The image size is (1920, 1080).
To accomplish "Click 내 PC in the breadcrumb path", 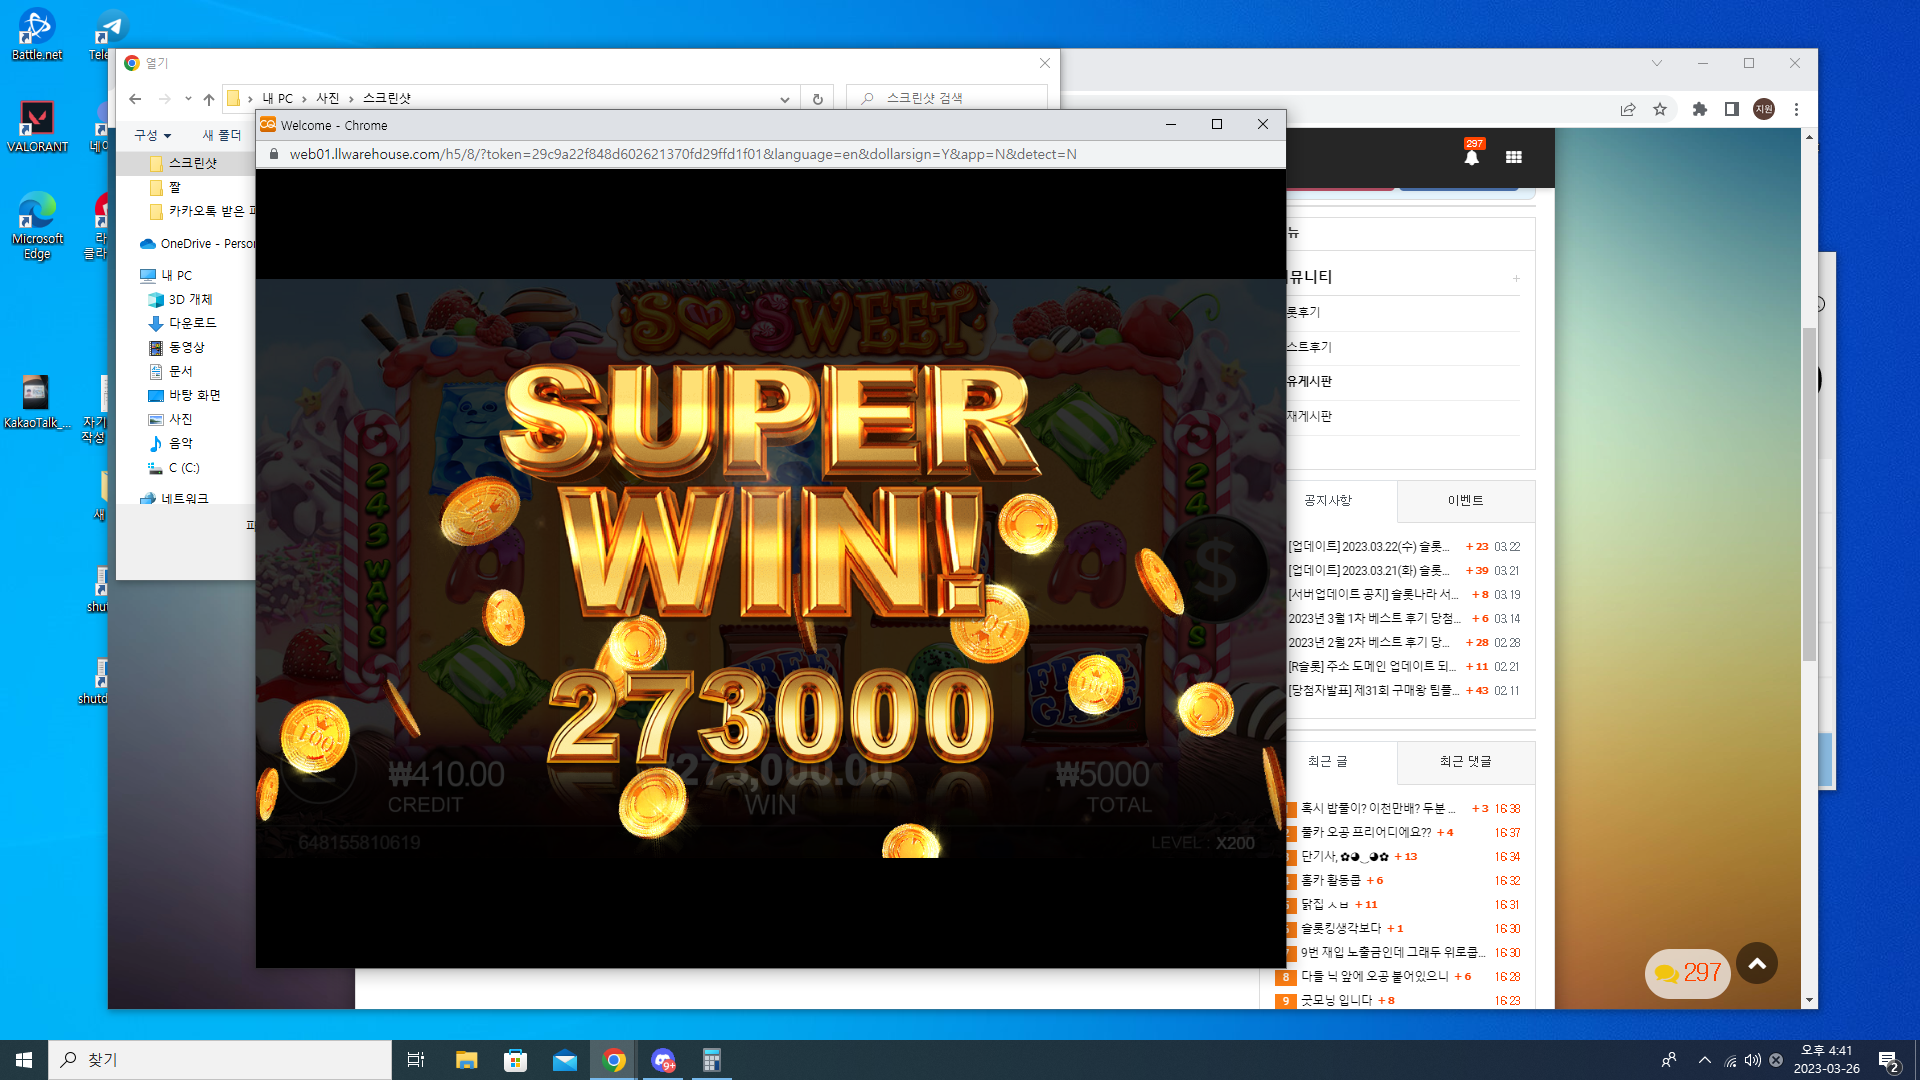I will pyautogui.click(x=277, y=98).
